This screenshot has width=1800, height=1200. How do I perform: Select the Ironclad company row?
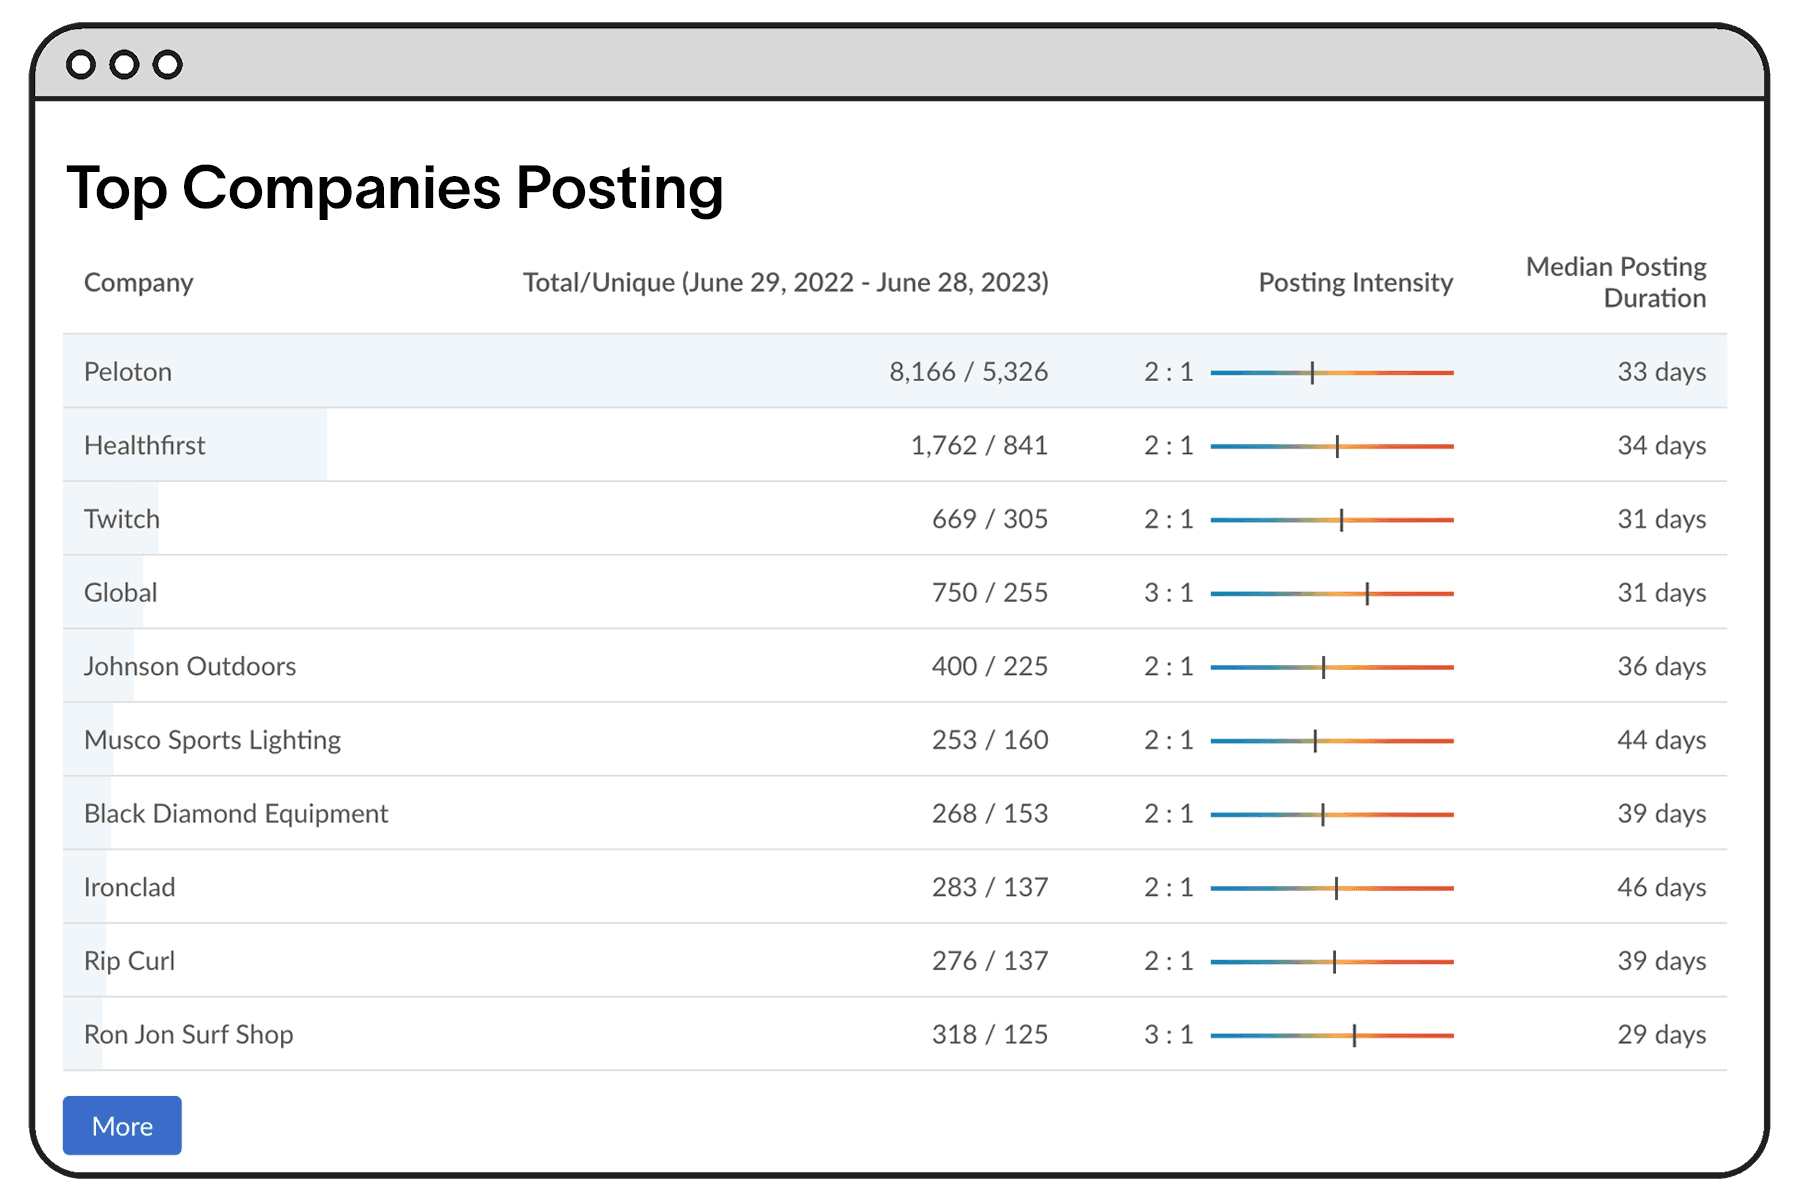(894, 887)
